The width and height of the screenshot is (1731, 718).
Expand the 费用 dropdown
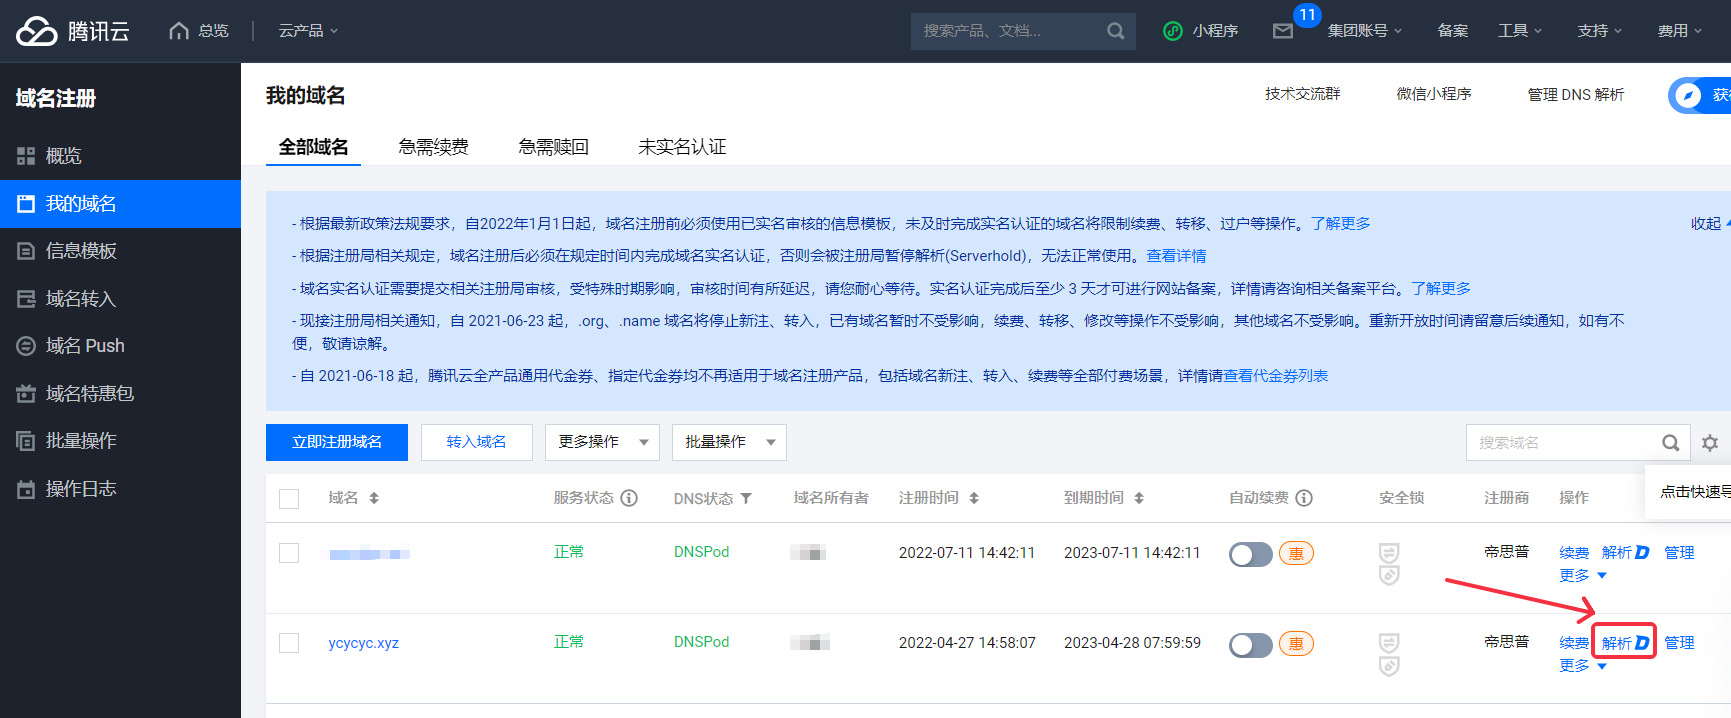pos(1680,31)
